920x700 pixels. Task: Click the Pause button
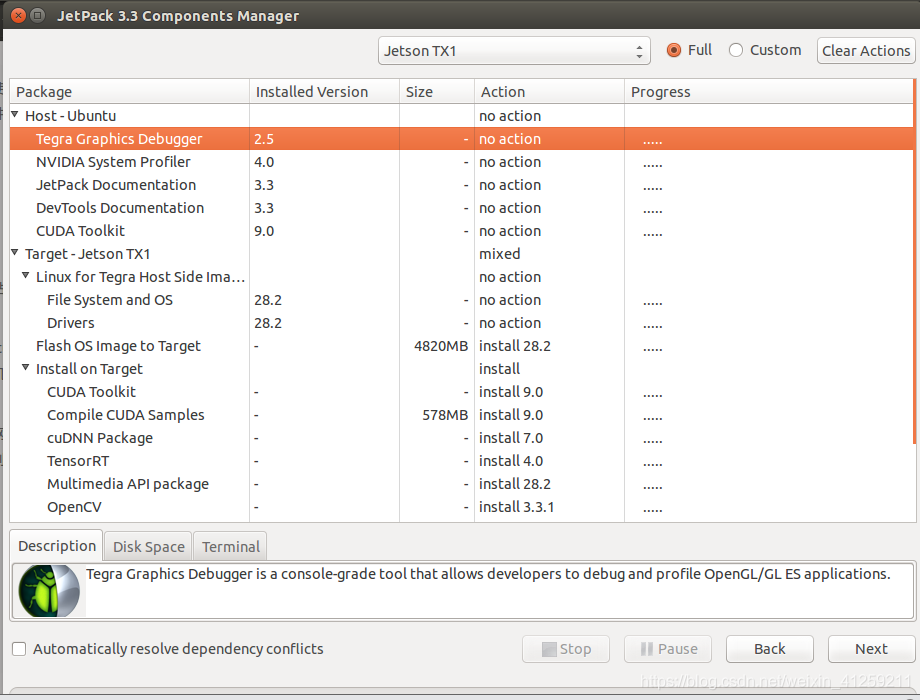click(668, 649)
